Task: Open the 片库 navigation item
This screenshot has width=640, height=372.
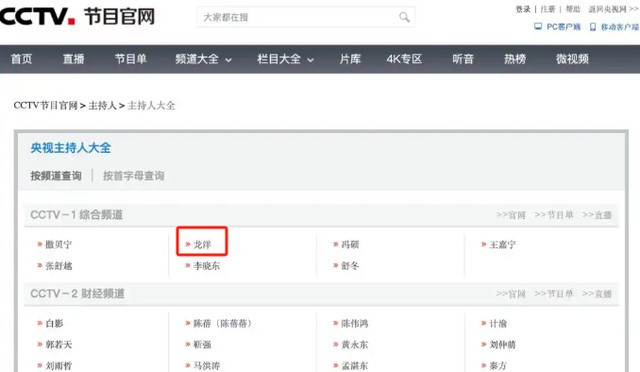Action: (350, 59)
